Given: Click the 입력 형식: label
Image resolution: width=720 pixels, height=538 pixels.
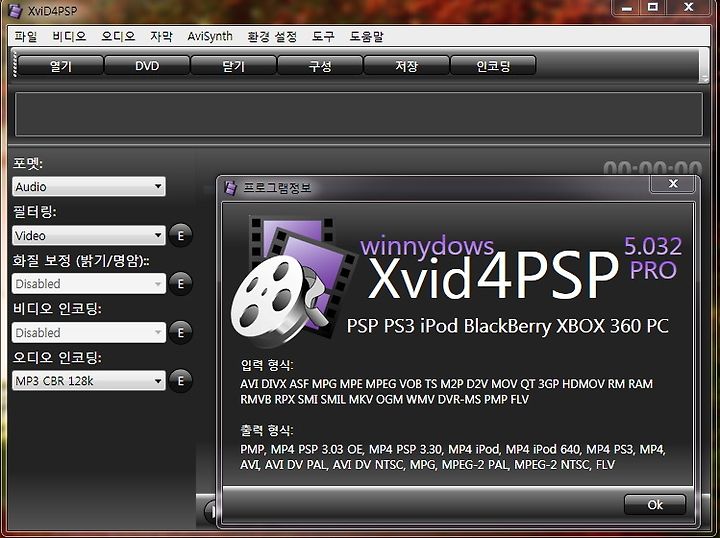Looking at the screenshot, I should click(267, 365).
